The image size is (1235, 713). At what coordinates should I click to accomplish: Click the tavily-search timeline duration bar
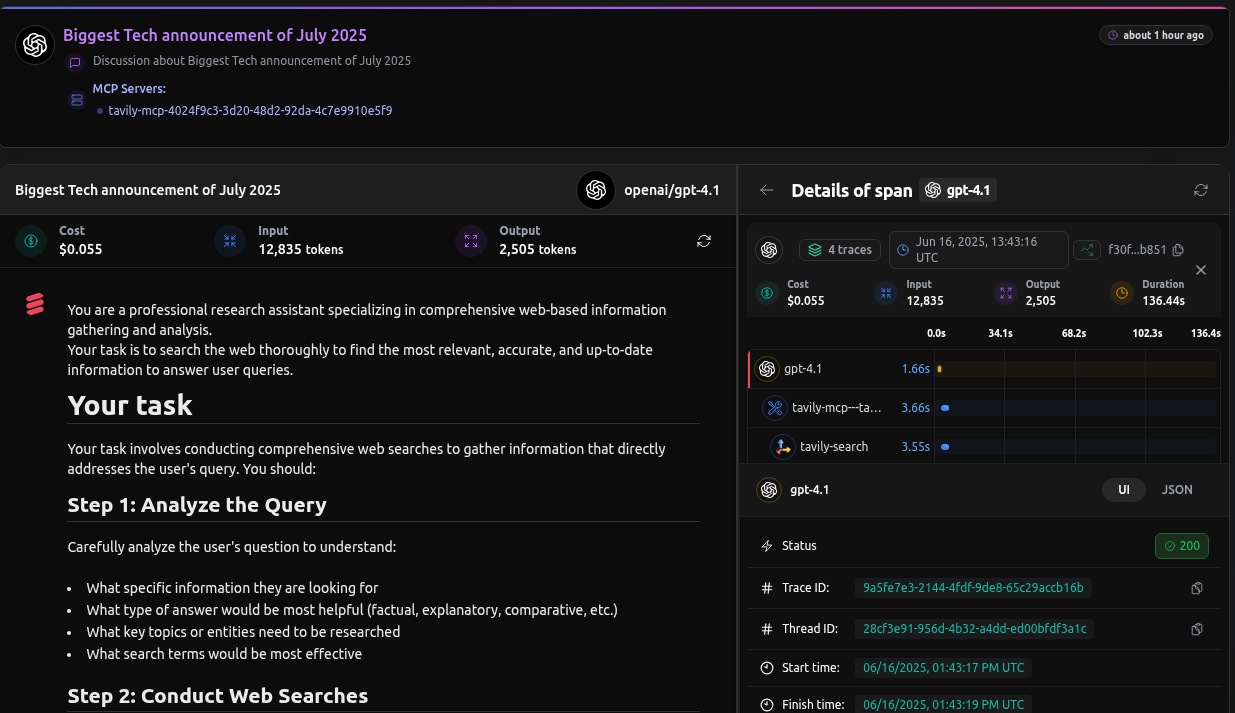[945, 447]
